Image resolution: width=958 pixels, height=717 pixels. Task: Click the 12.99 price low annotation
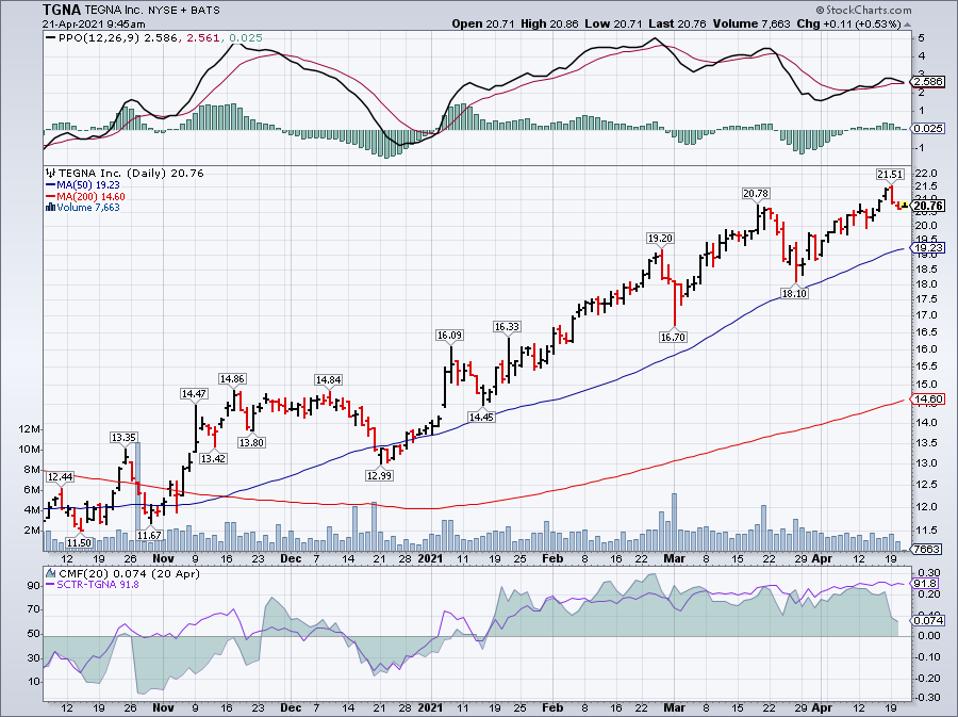[x=379, y=475]
